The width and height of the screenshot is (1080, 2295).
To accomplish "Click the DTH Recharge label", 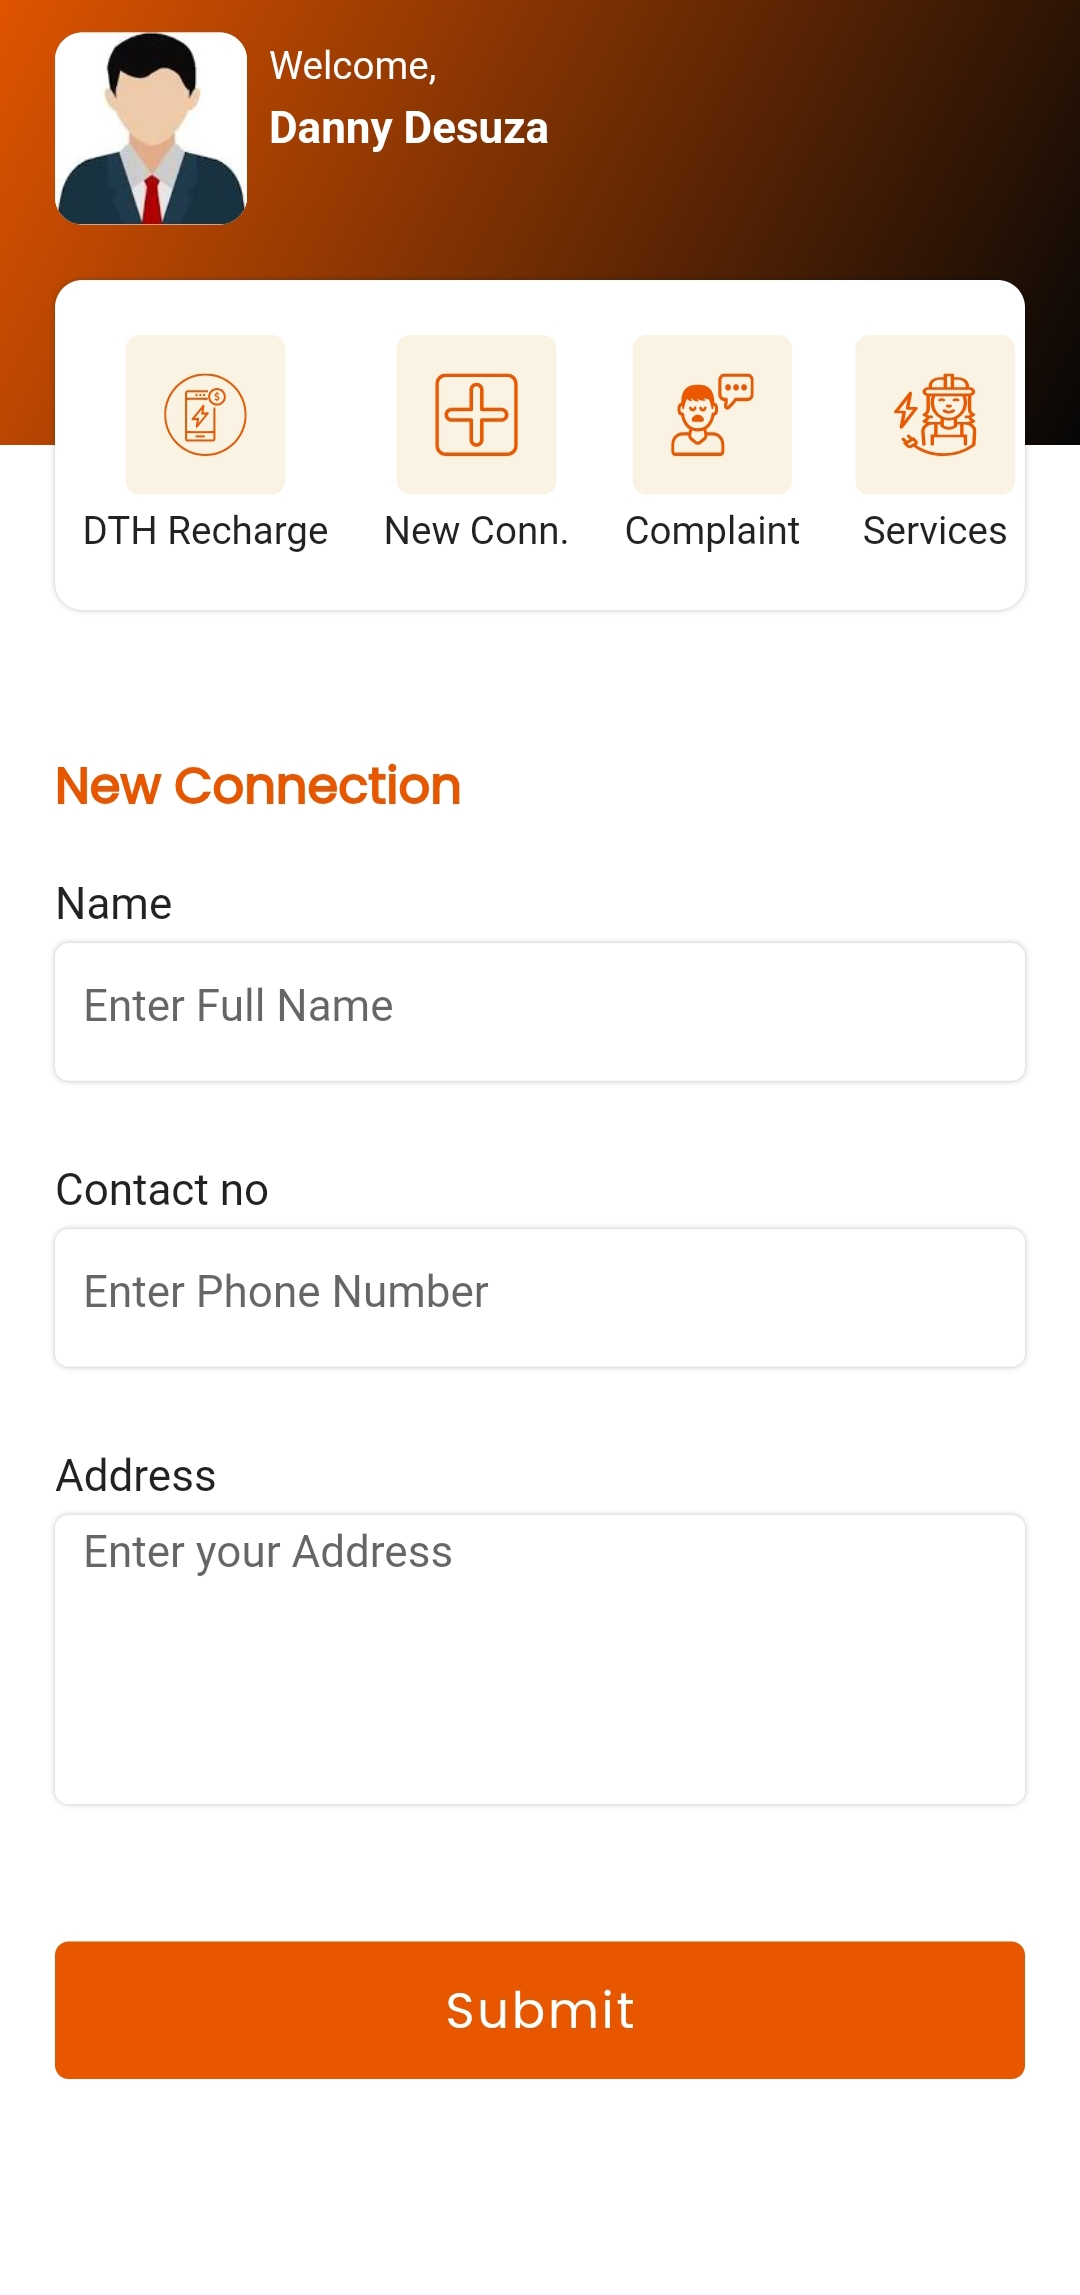I will [205, 531].
